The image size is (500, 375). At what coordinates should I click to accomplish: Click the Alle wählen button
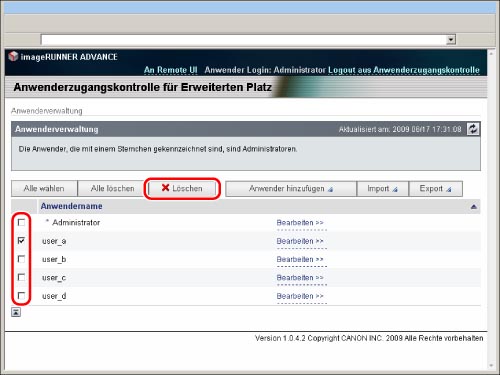44,189
